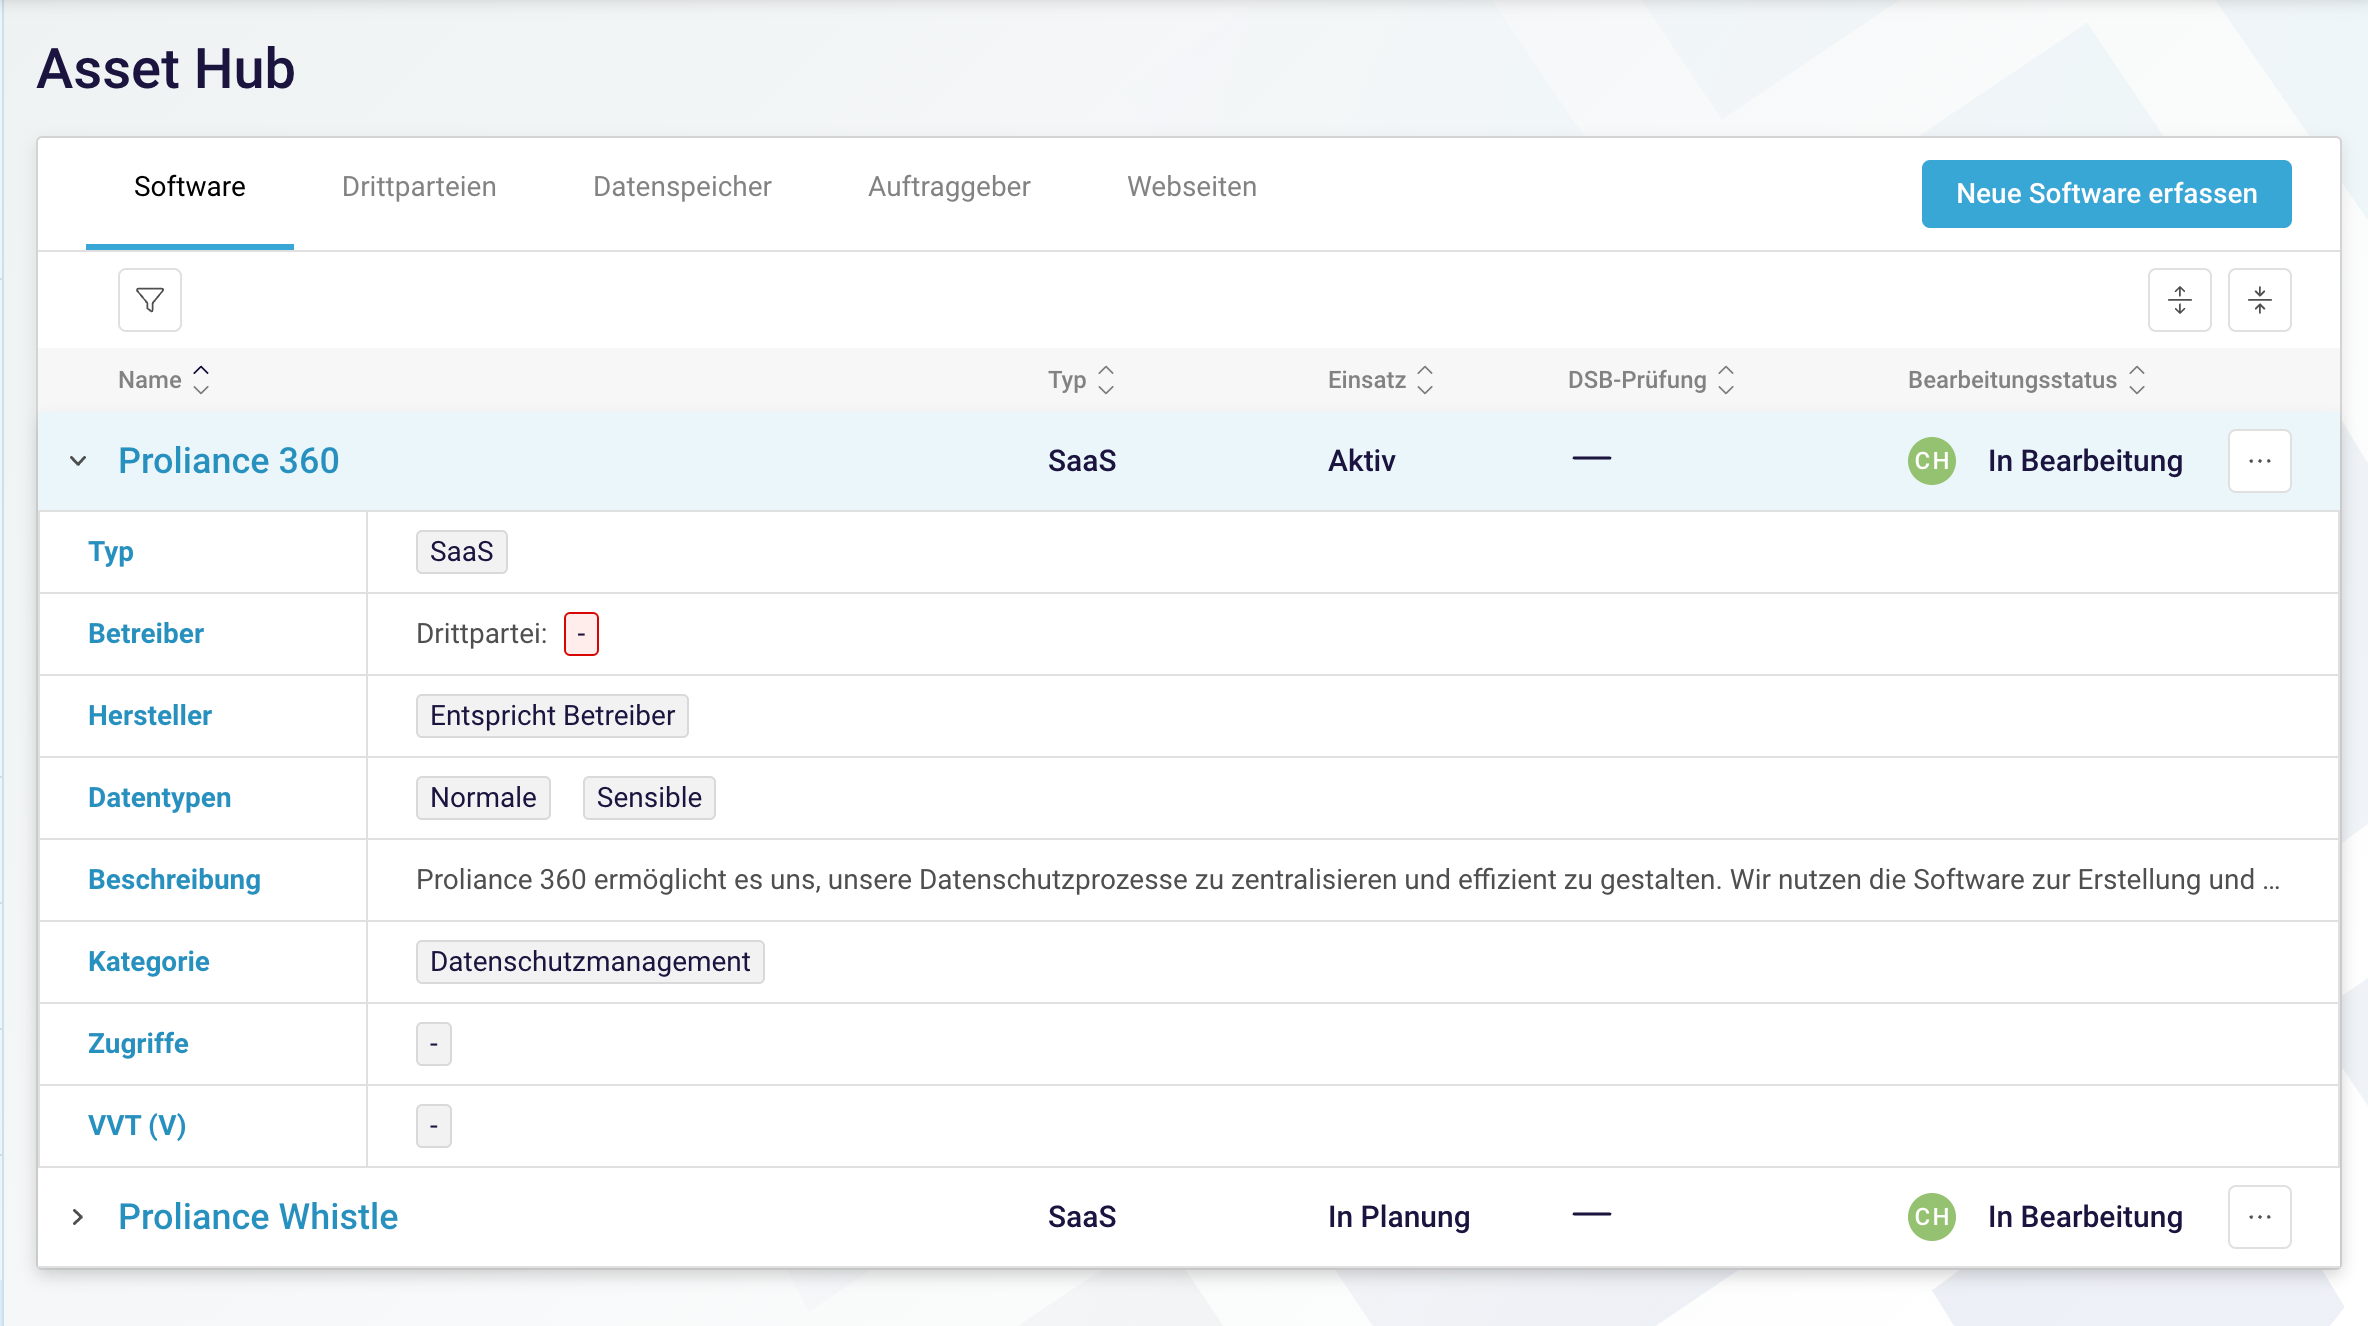The height and width of the screenshot is (1326, 2368).
Task: Click the collapse all rows icon
Action: click(2259, 300)
